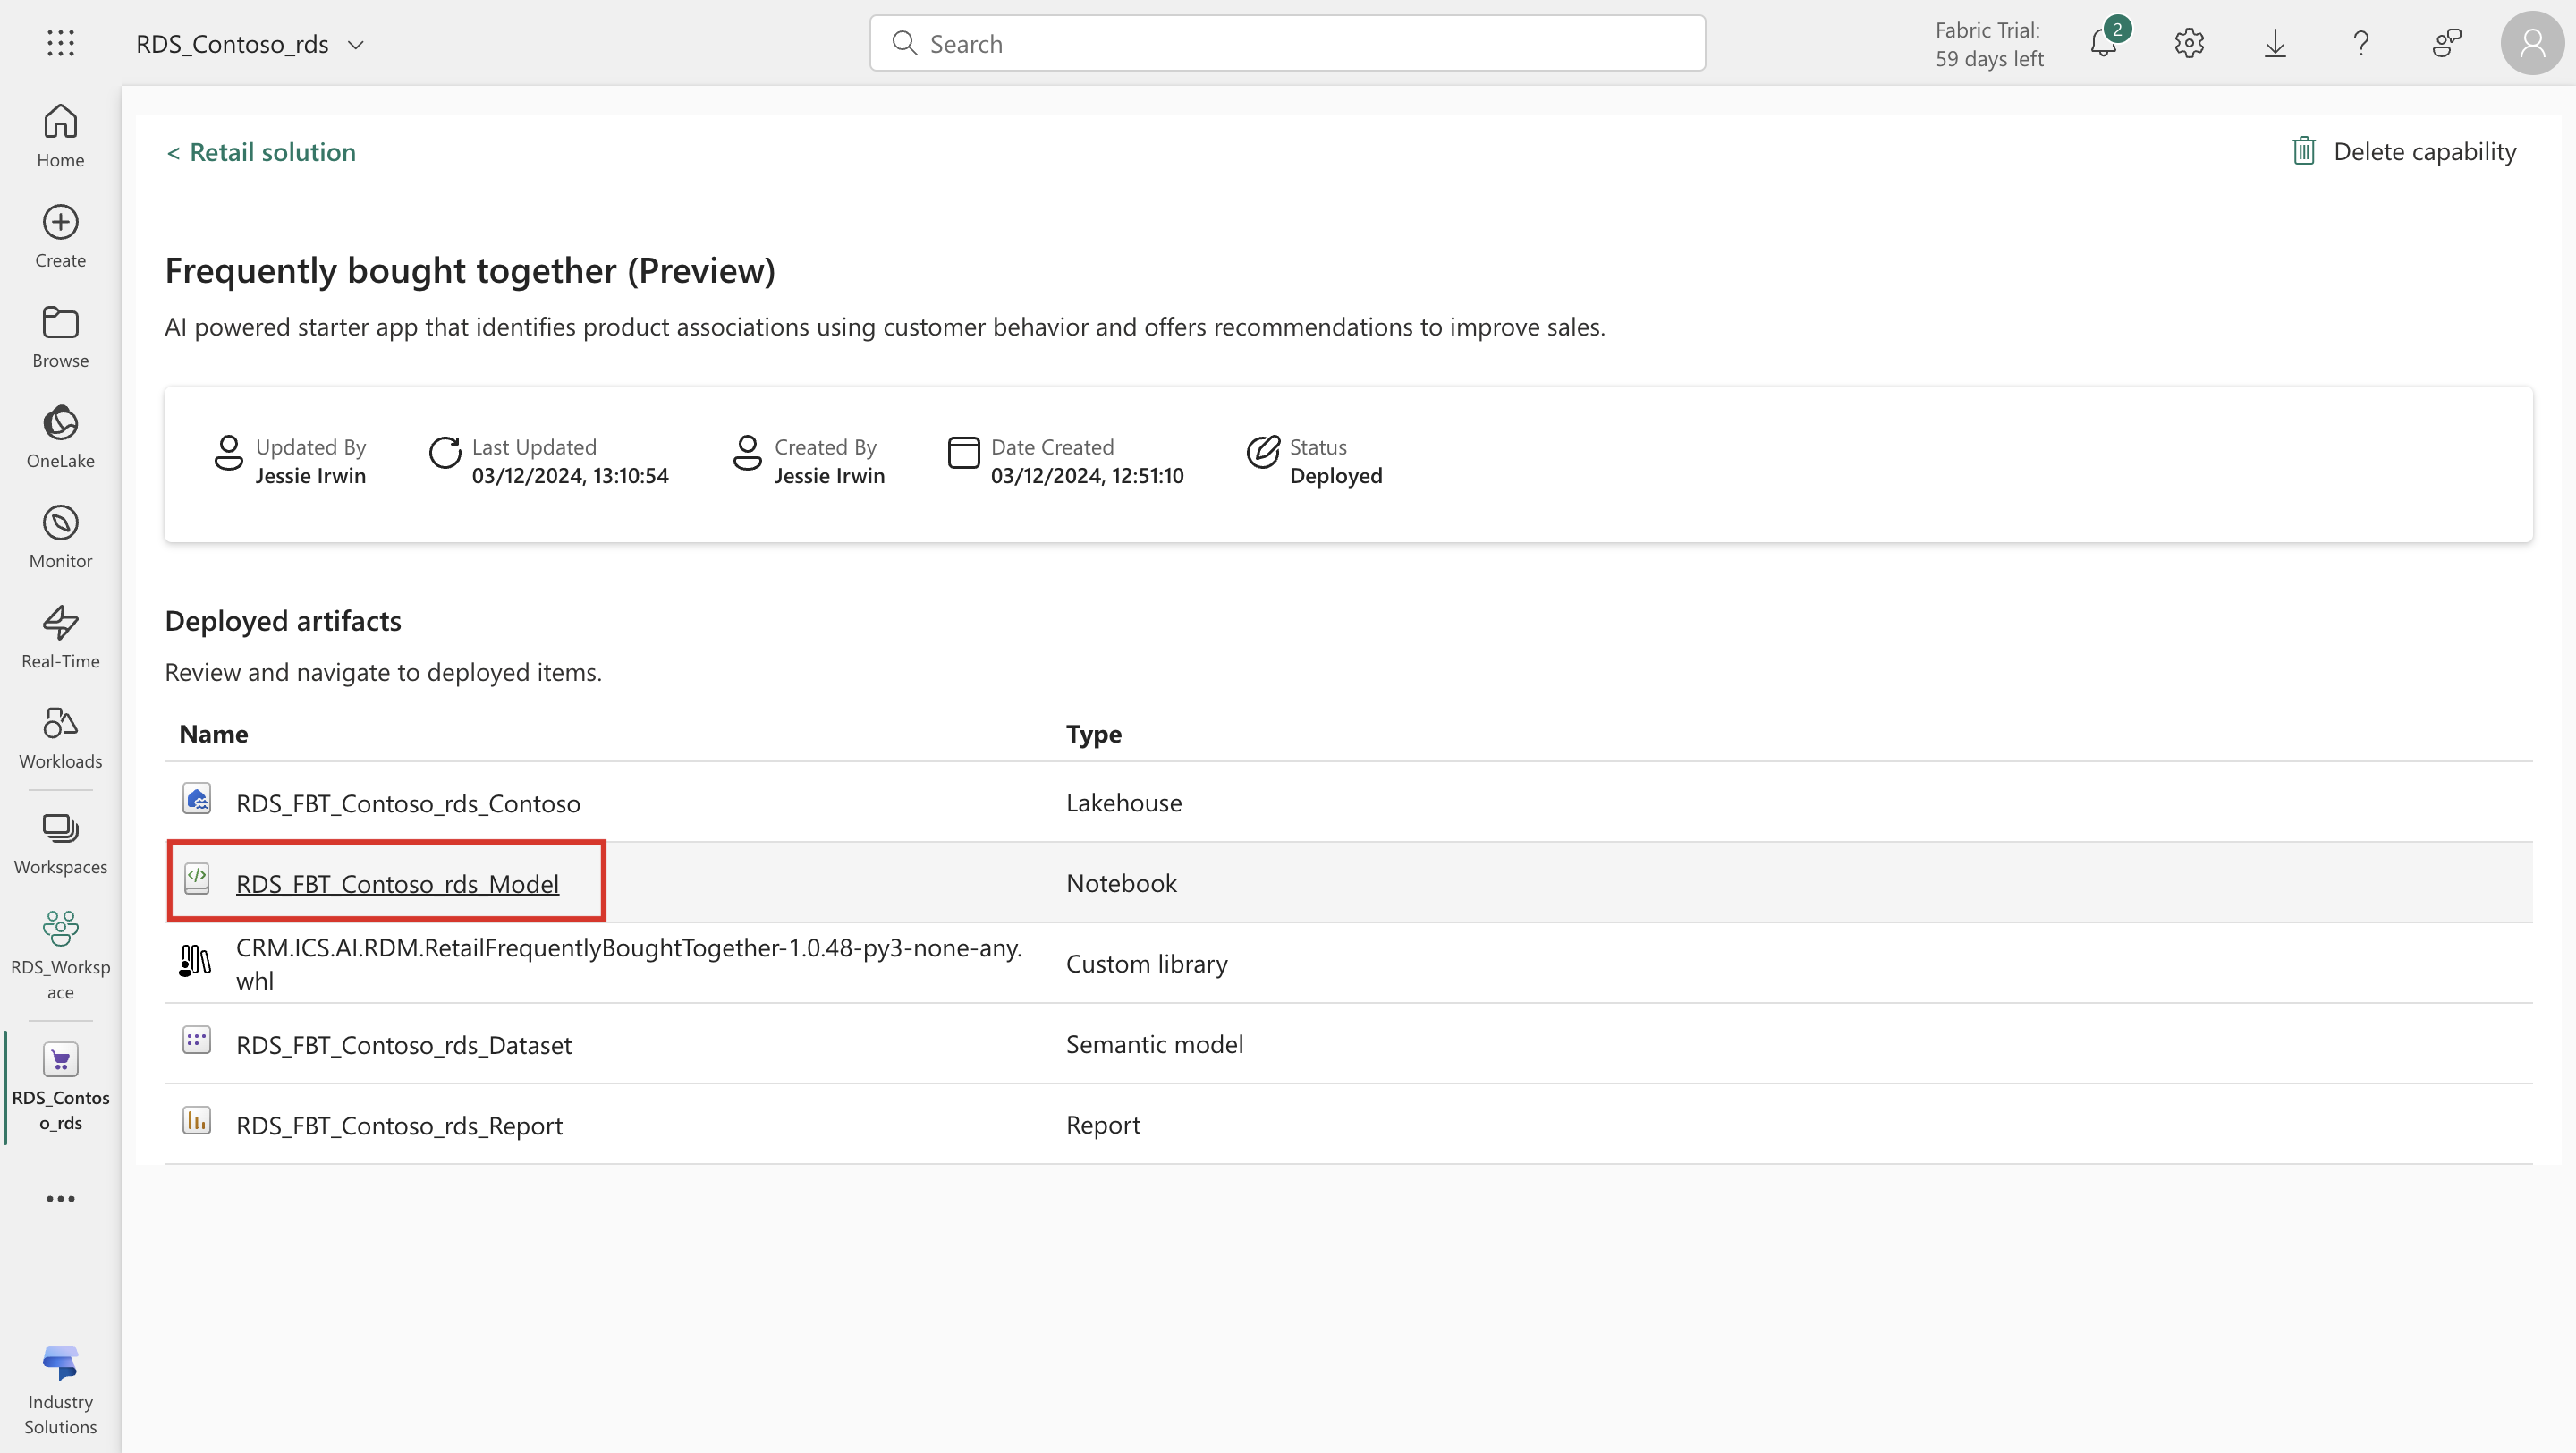Click the Notebook icon in artifacts list
Screen dimensions: 2576x1453
tap(197, 878)
